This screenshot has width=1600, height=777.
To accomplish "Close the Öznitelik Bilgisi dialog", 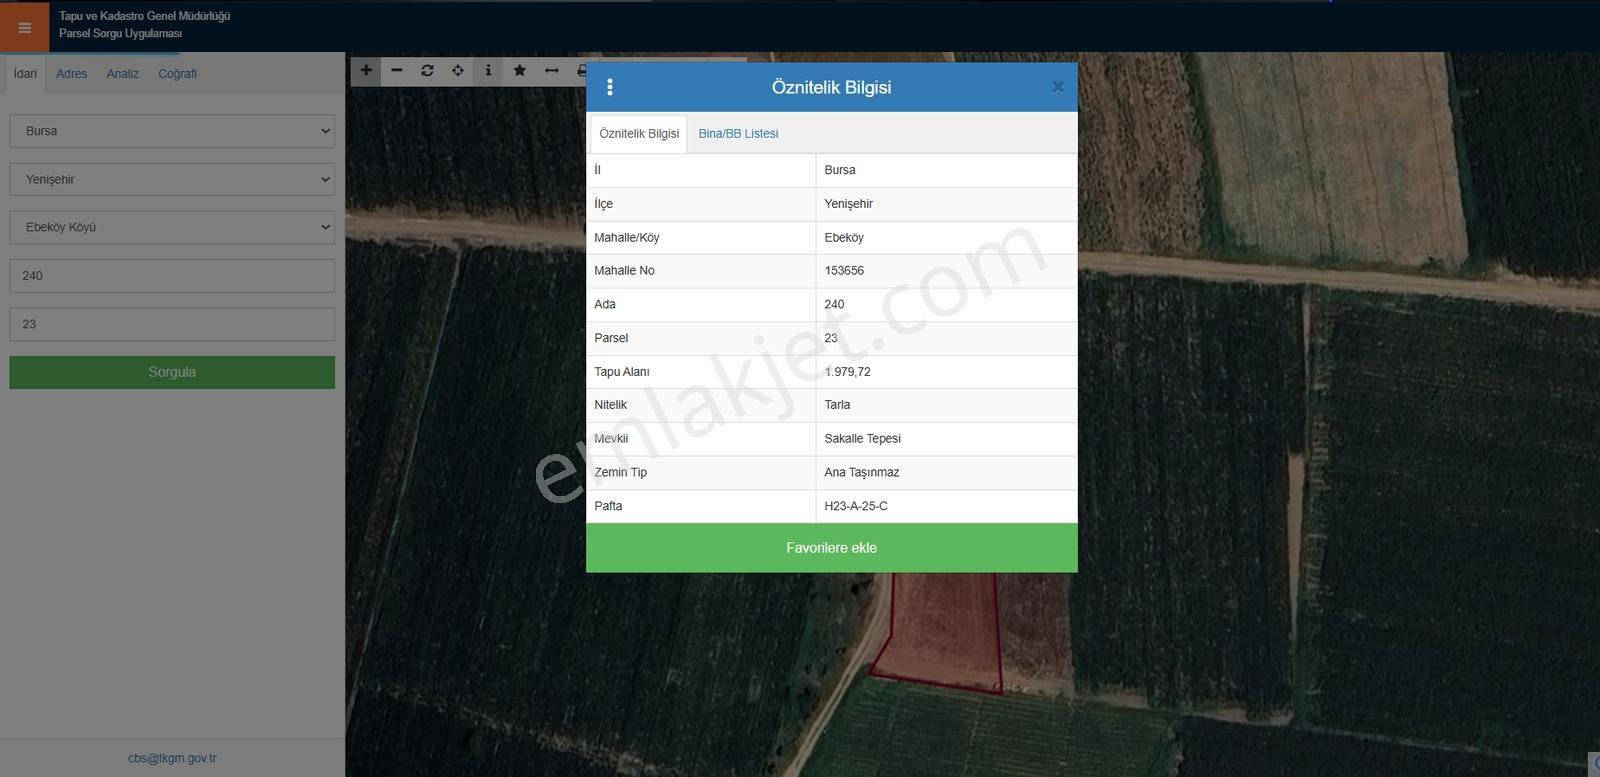I will click(1057, 87).
